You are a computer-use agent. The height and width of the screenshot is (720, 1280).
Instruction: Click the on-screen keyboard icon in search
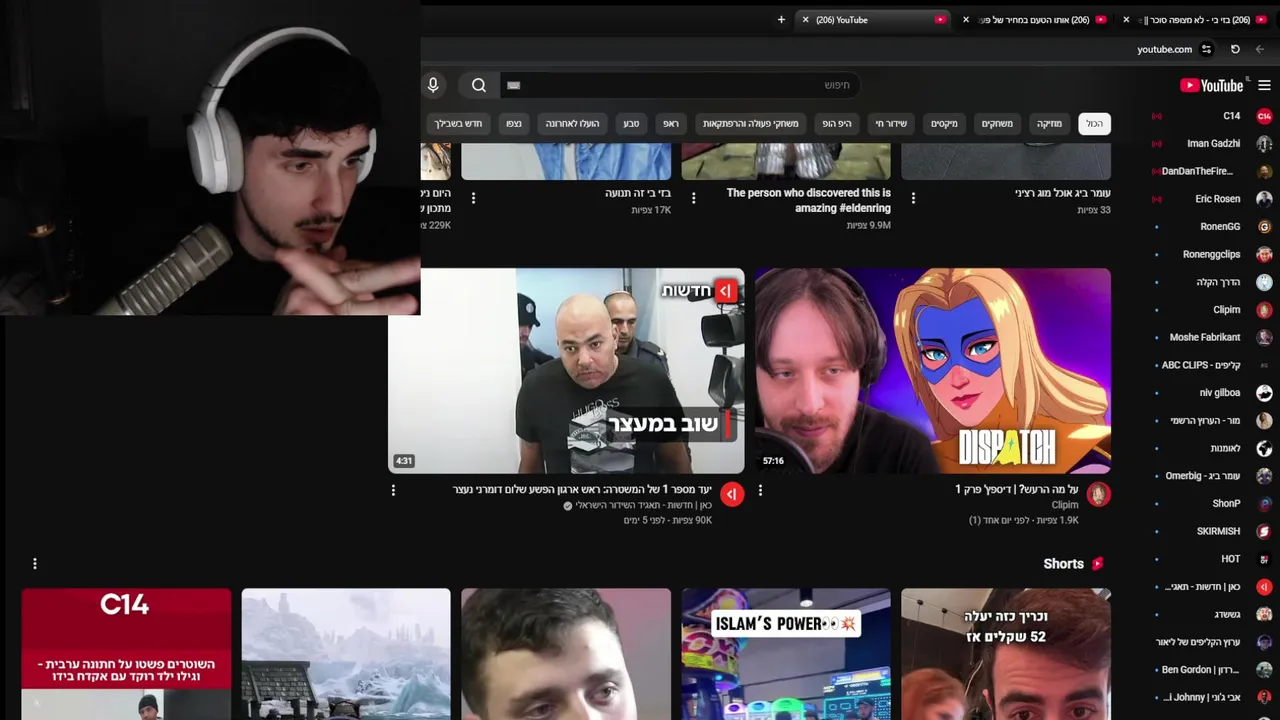[514, 85]
